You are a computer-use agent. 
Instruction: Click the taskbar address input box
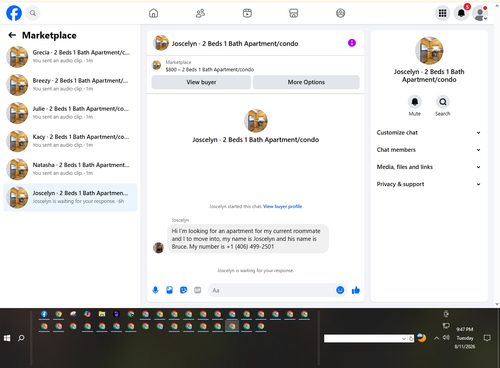pos(363,339)
